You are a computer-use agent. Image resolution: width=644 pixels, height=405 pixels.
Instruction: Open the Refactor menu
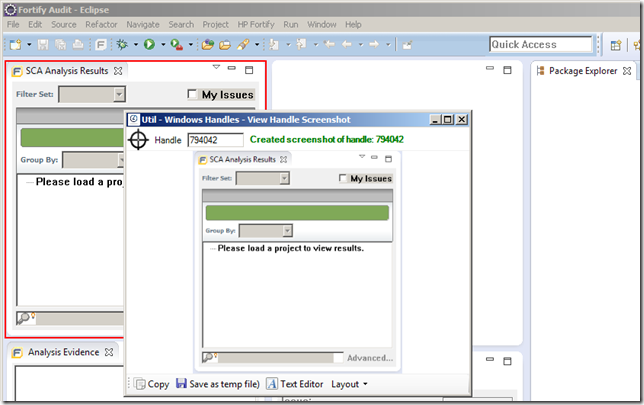click(101, 23)
